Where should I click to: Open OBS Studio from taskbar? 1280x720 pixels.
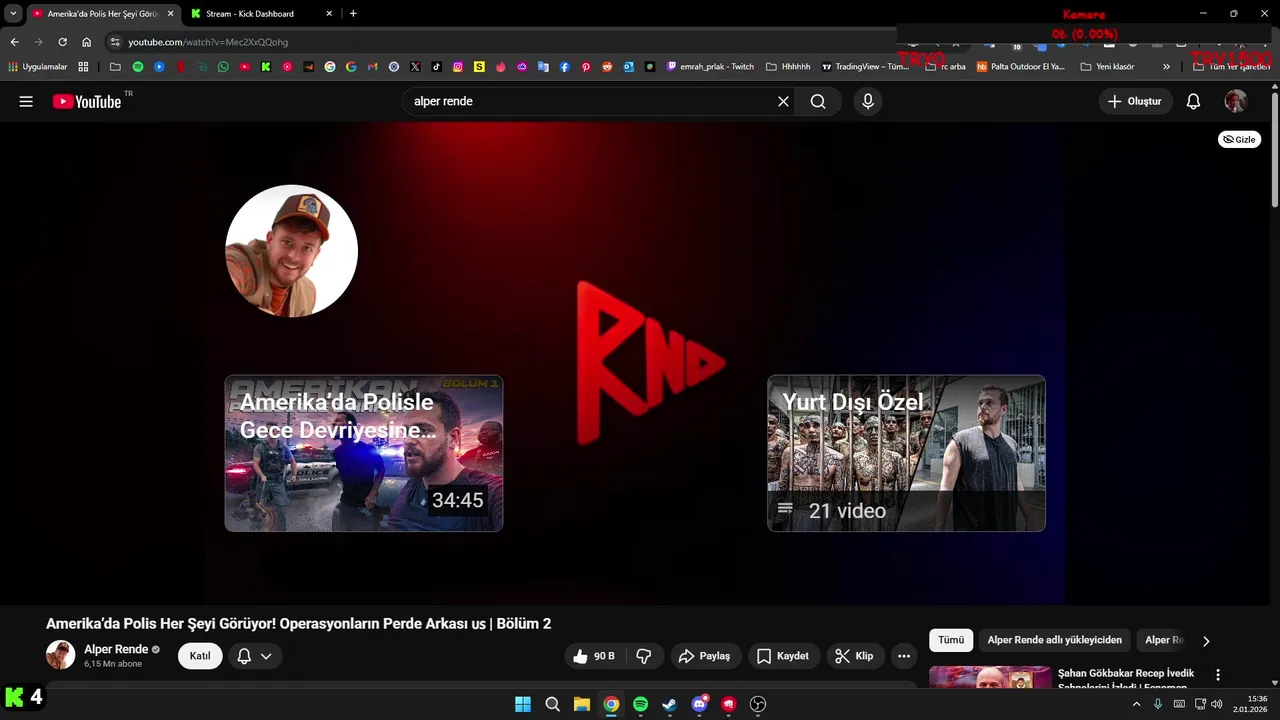click(758, 704)
